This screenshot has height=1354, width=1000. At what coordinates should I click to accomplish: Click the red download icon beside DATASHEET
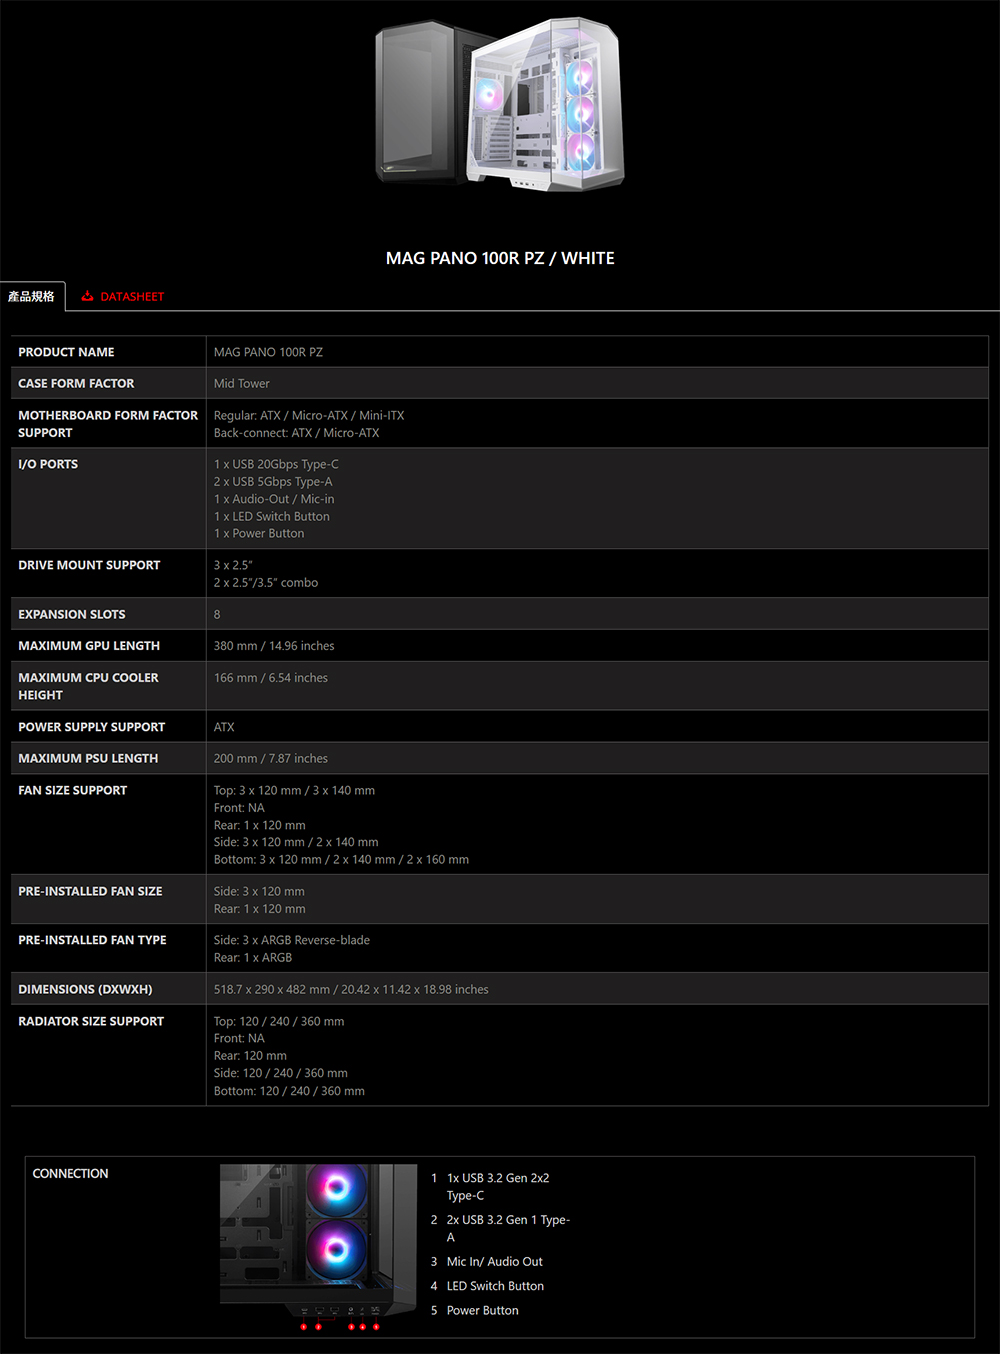(x=88, y=296)
